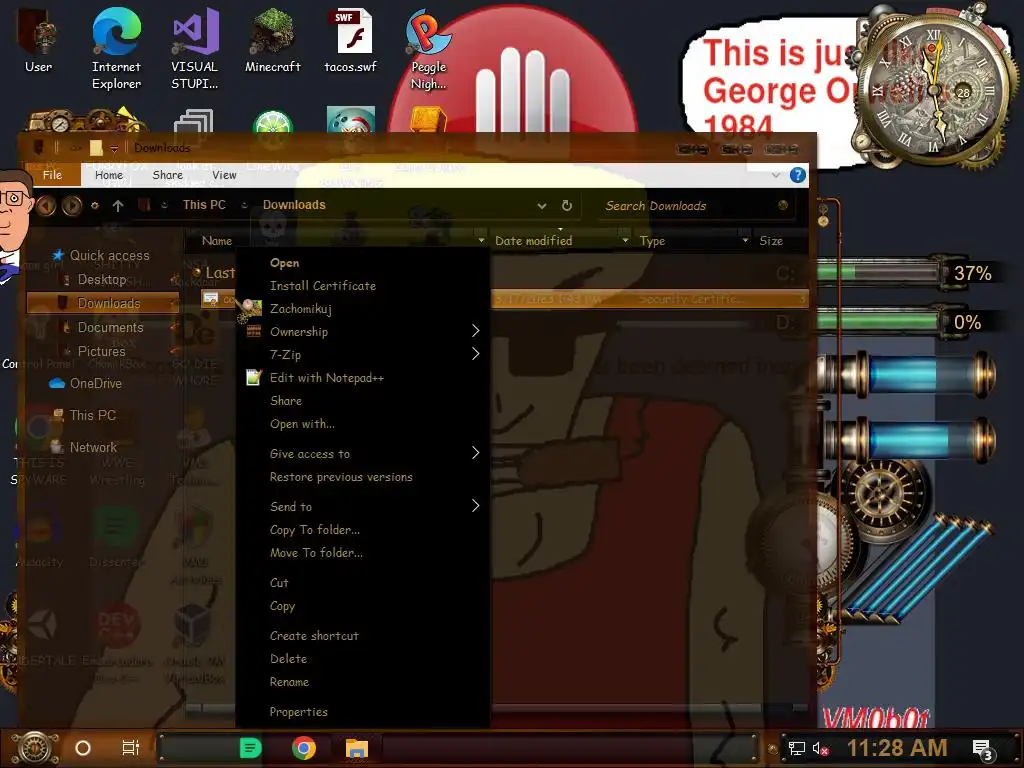Viewport: 1024px width, 768px height.
Task: Open the address bar history dropdown
Action: click(x=541, y=206)
